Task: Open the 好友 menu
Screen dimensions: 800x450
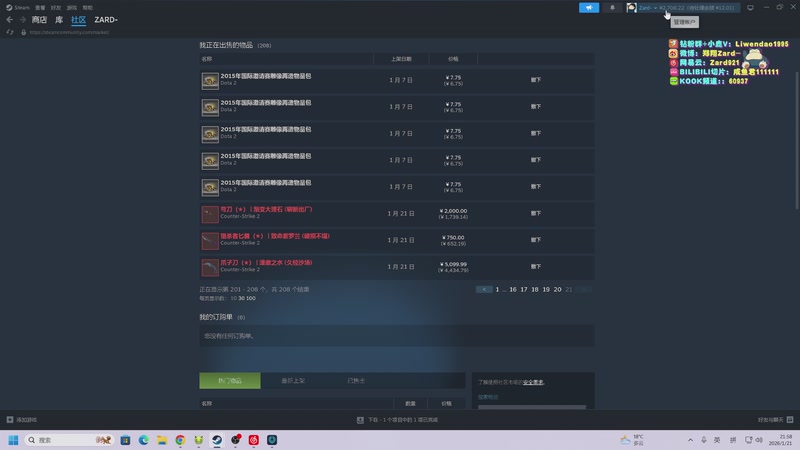Action: [x=56, y=8]
